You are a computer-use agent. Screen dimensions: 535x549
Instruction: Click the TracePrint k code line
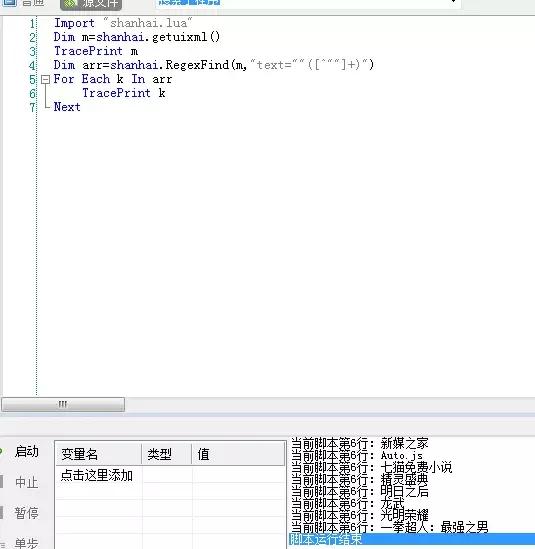coord(124,93)
